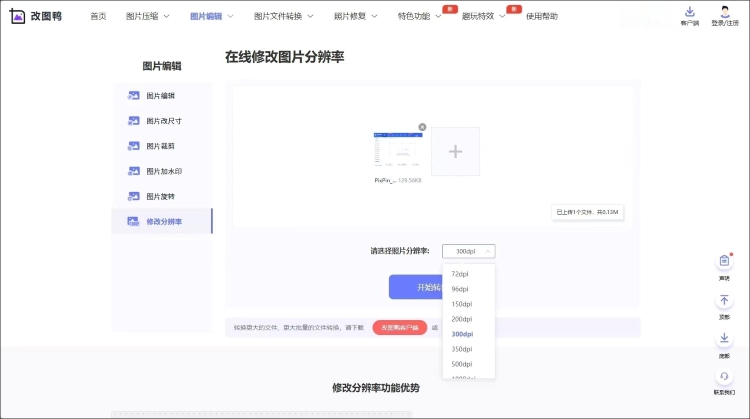Open the 图片压缩 menu label
The image size is (750, 419).
[142, 16]
